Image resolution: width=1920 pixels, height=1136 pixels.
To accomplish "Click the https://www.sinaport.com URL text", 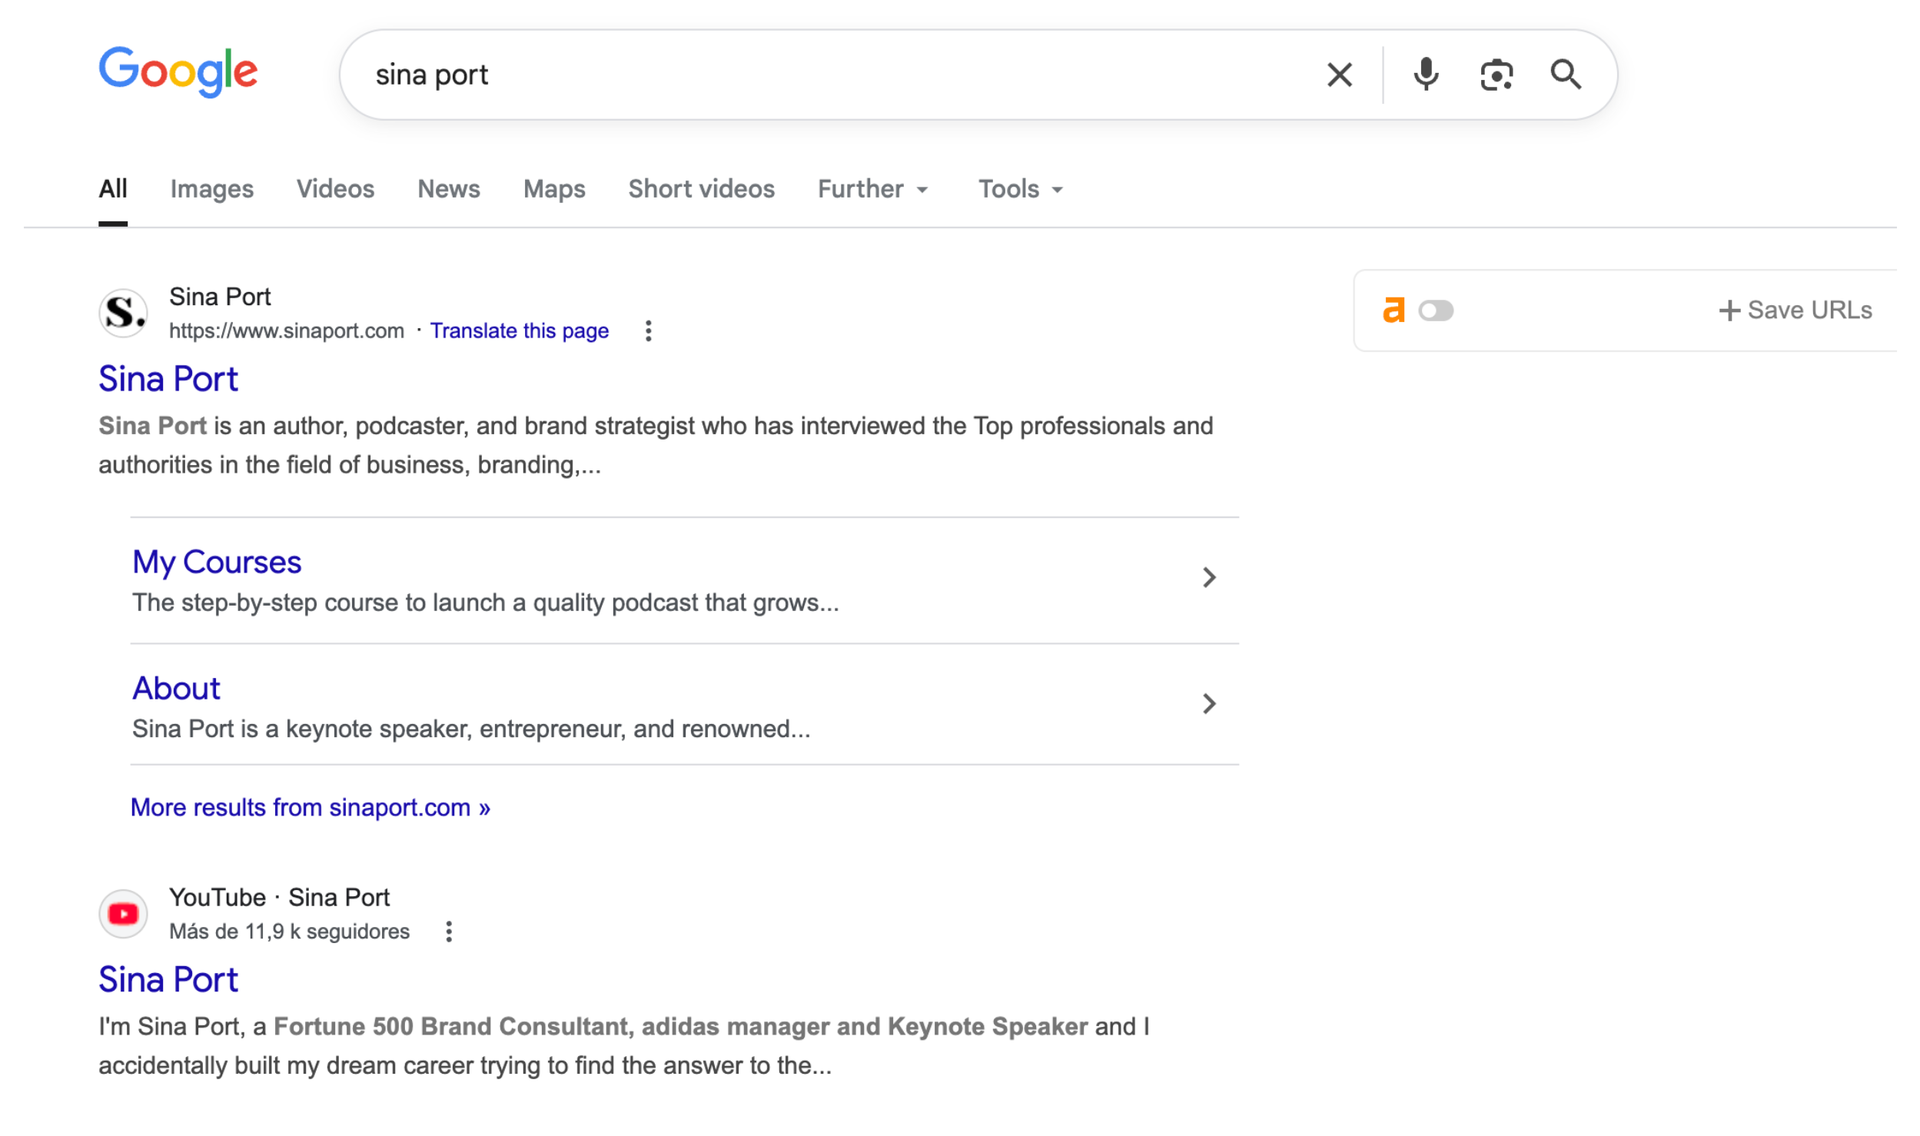I will [x=287, y=331].
